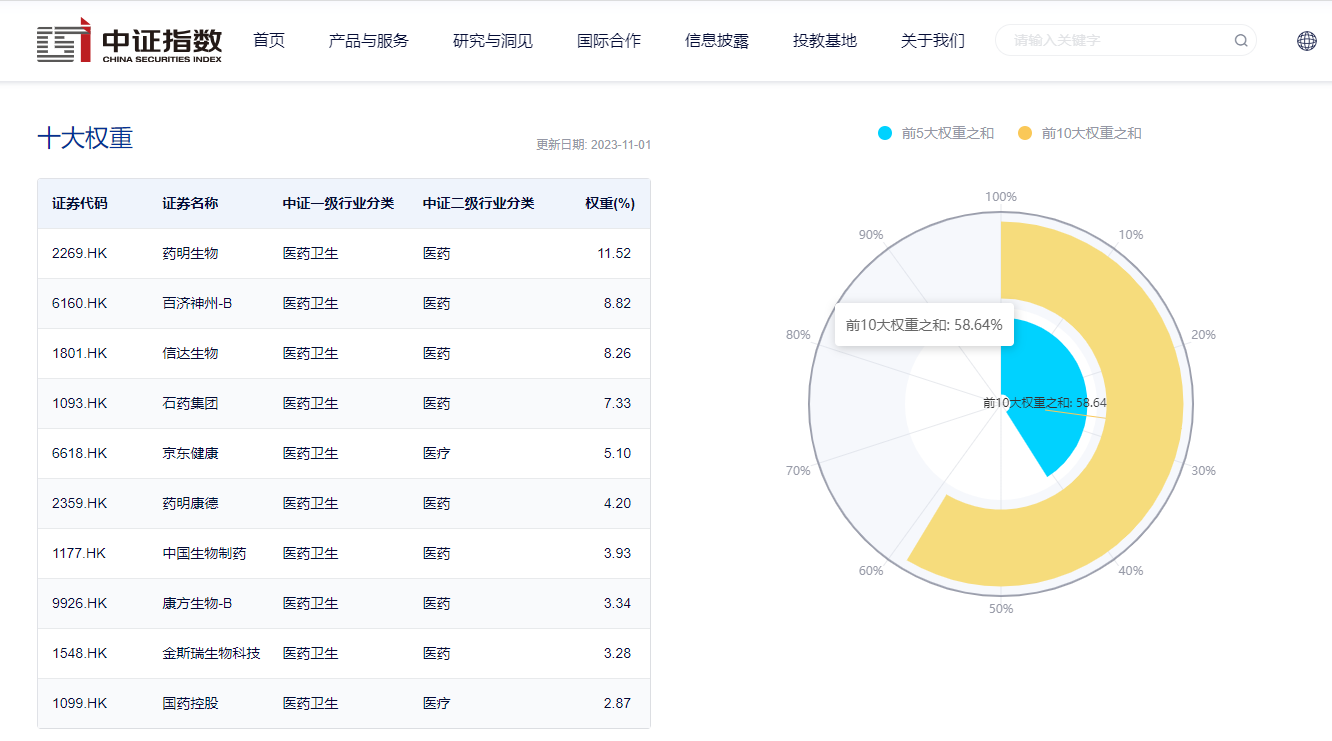Click the yellow legend dot
This screenshot has height=741, width=1332.
[x=1025, y=133]
